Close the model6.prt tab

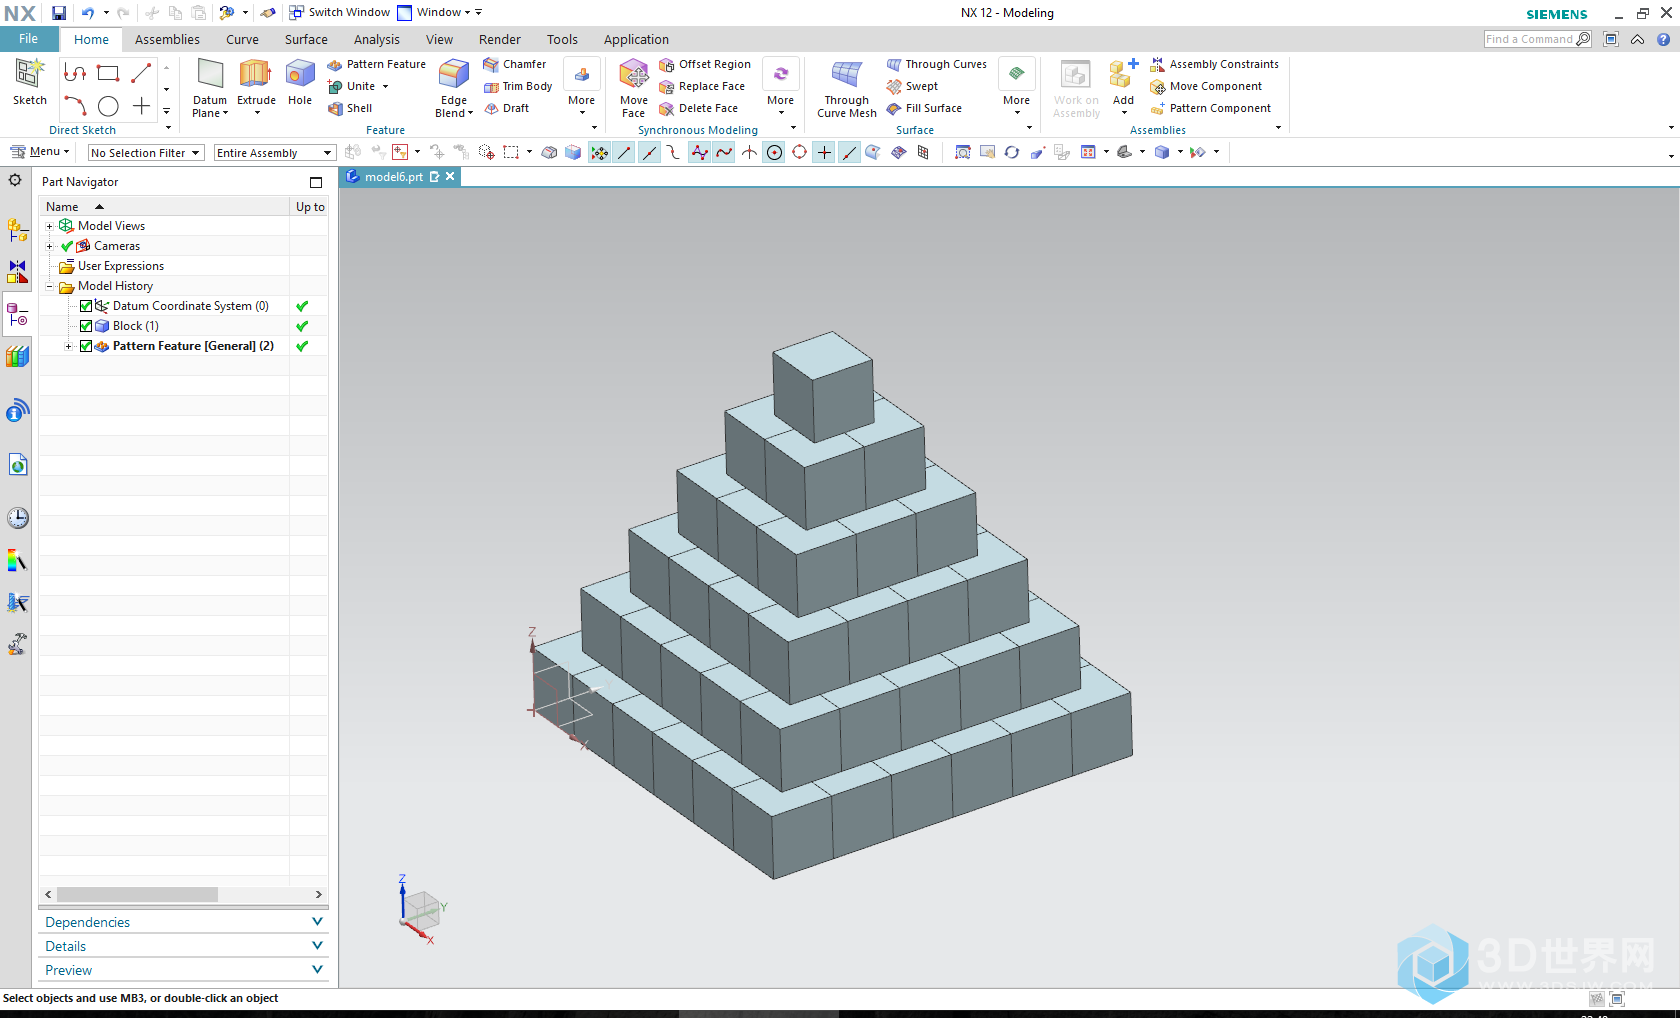450,176
